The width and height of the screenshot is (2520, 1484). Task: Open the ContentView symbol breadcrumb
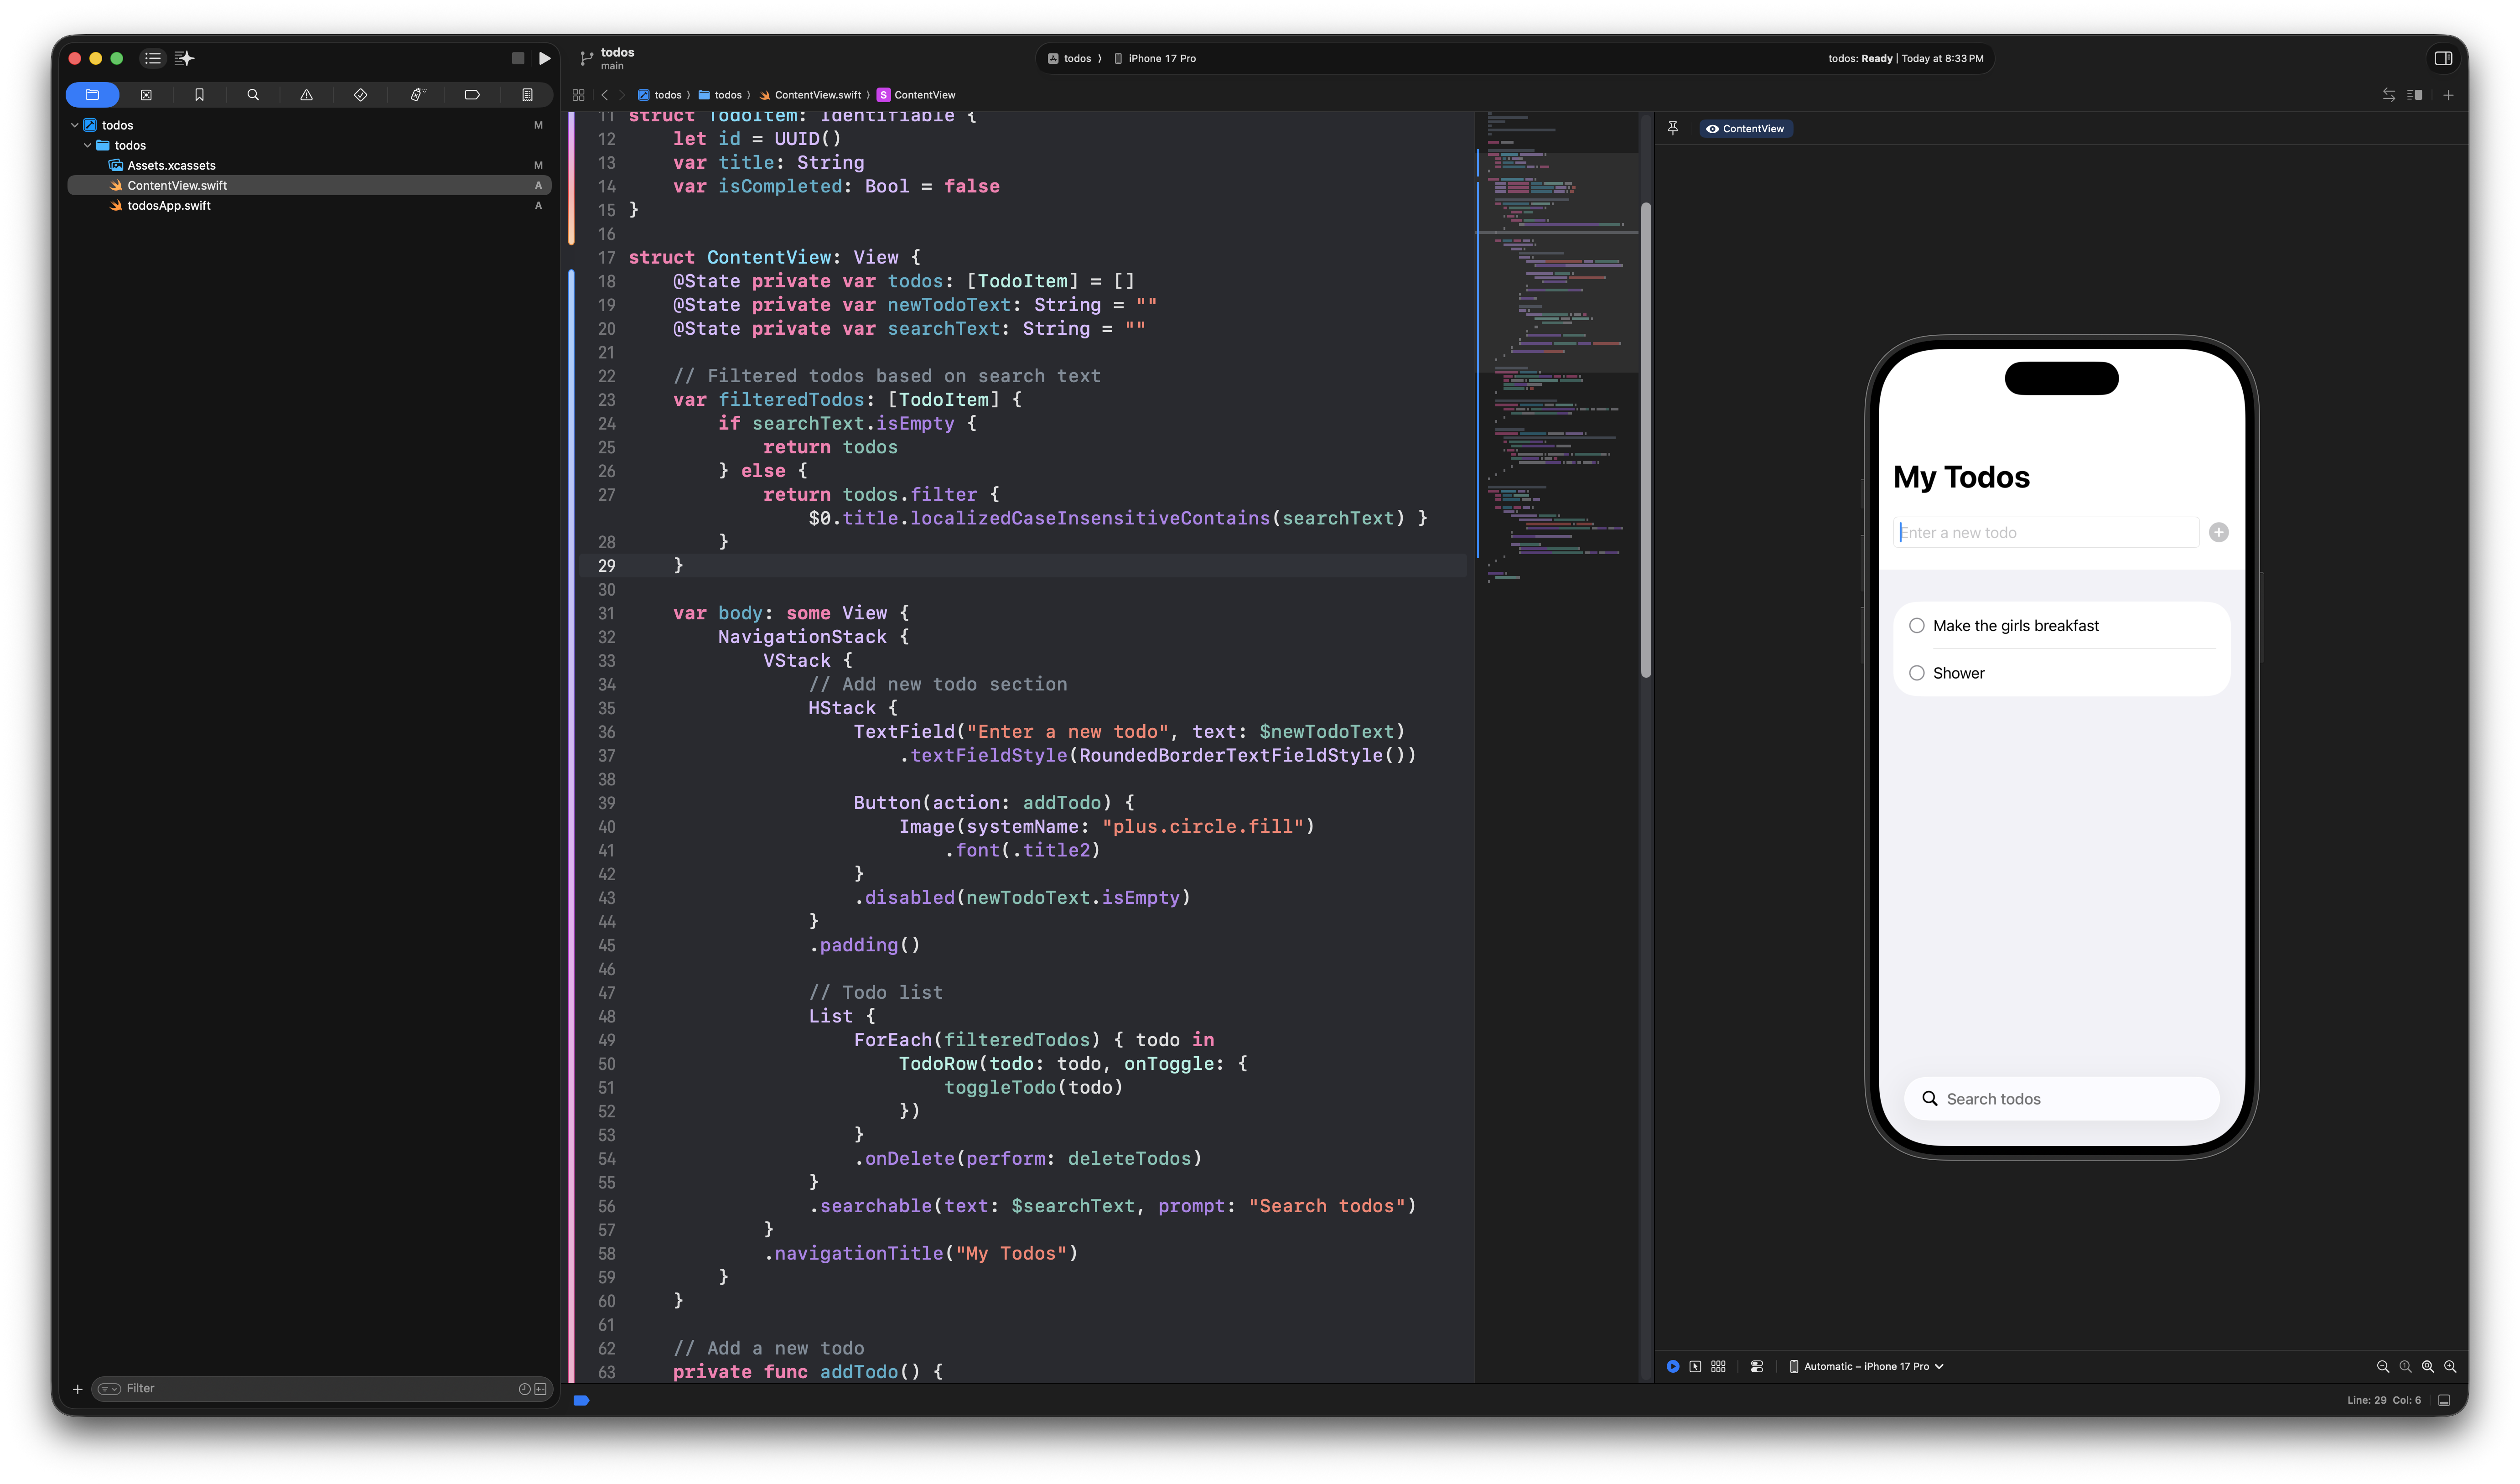pyautogui.click(x=916, y=95)
